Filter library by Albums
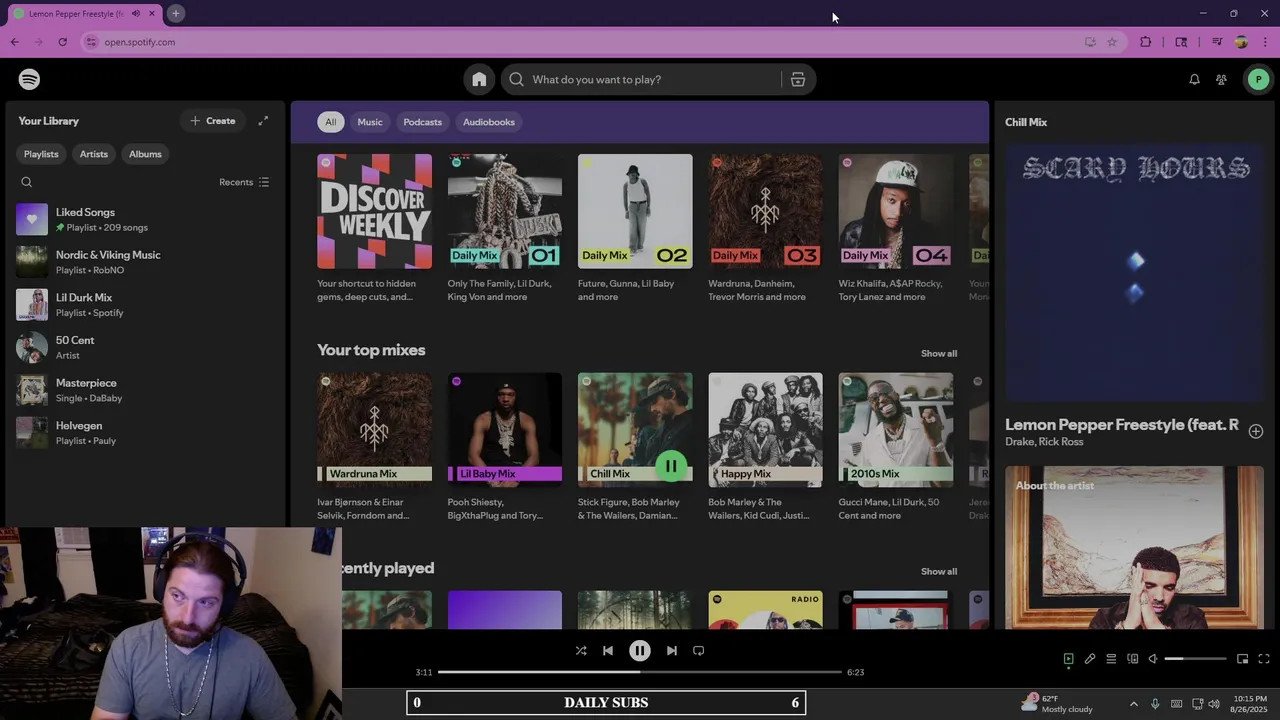This screenshot has height=720, width=1280. pyautogui.click(x=145, y=154)
